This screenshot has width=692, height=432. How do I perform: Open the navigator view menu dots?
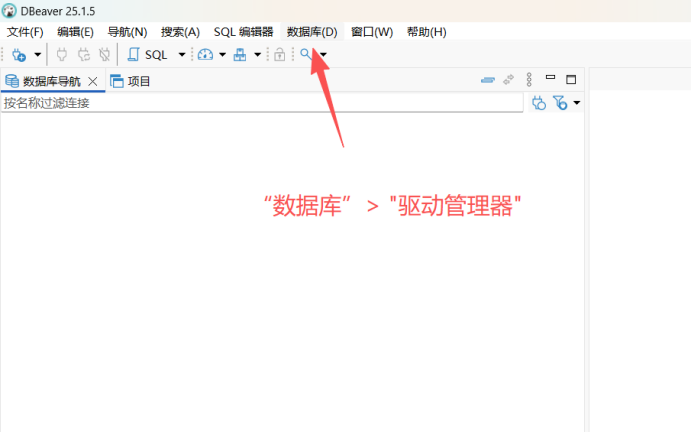(529, 79)
